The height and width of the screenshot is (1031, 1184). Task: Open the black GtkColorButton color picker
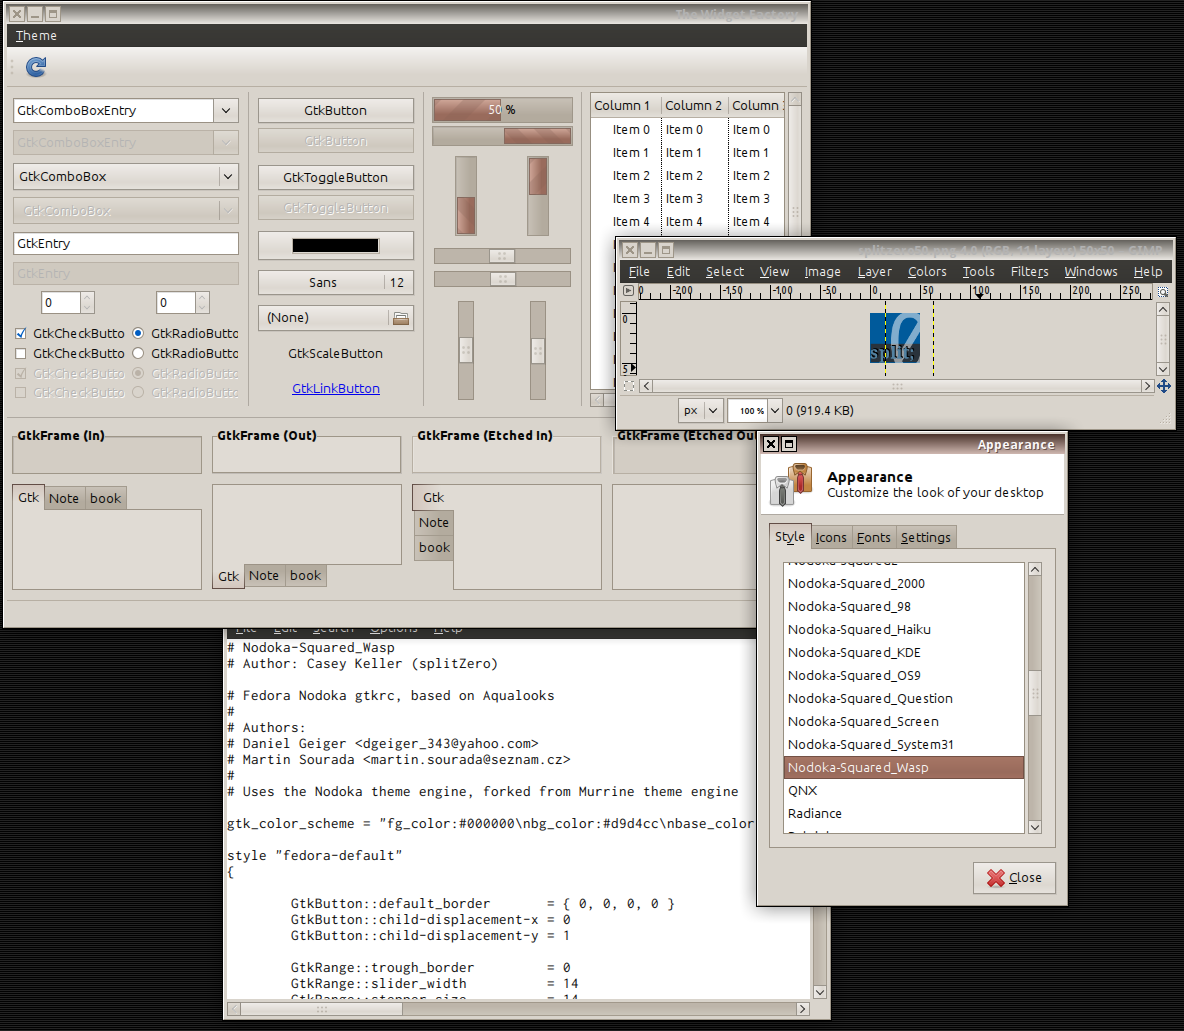pos(335,245)
